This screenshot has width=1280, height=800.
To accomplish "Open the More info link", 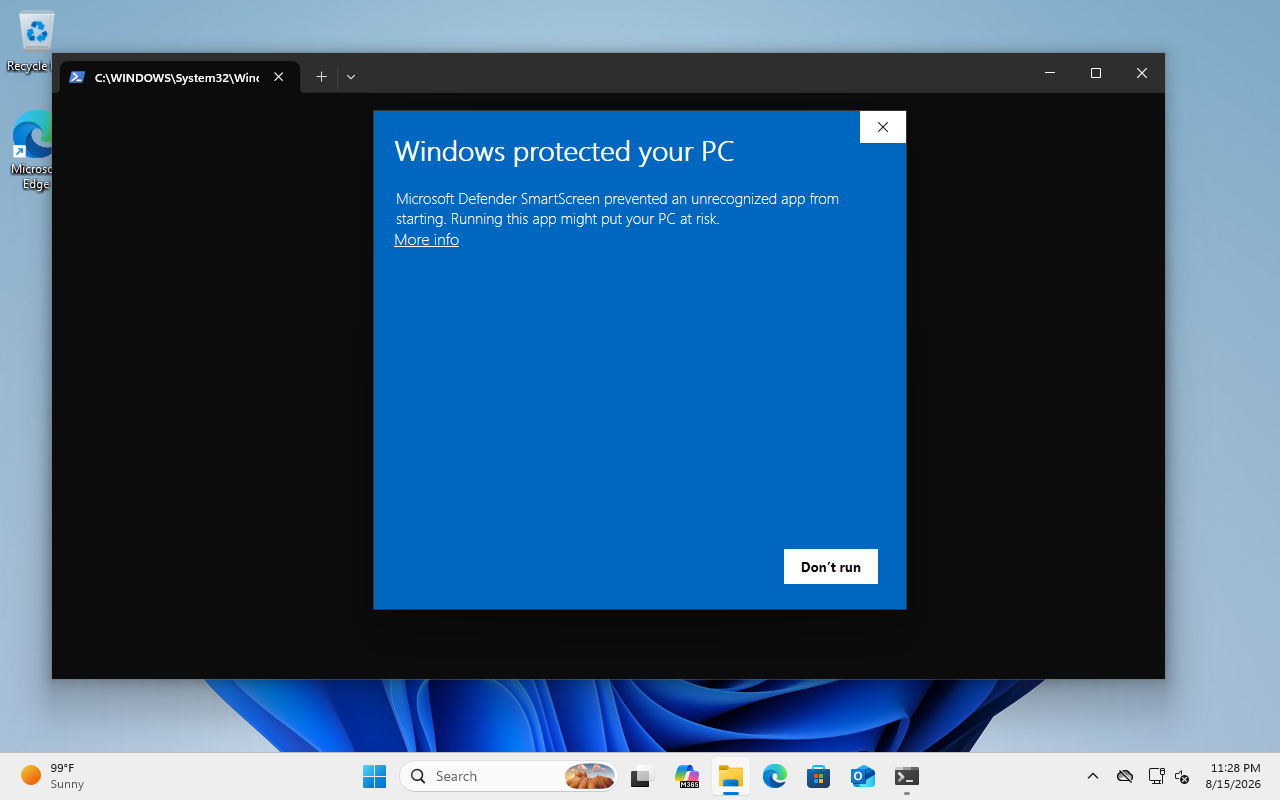I will point(426,240).
